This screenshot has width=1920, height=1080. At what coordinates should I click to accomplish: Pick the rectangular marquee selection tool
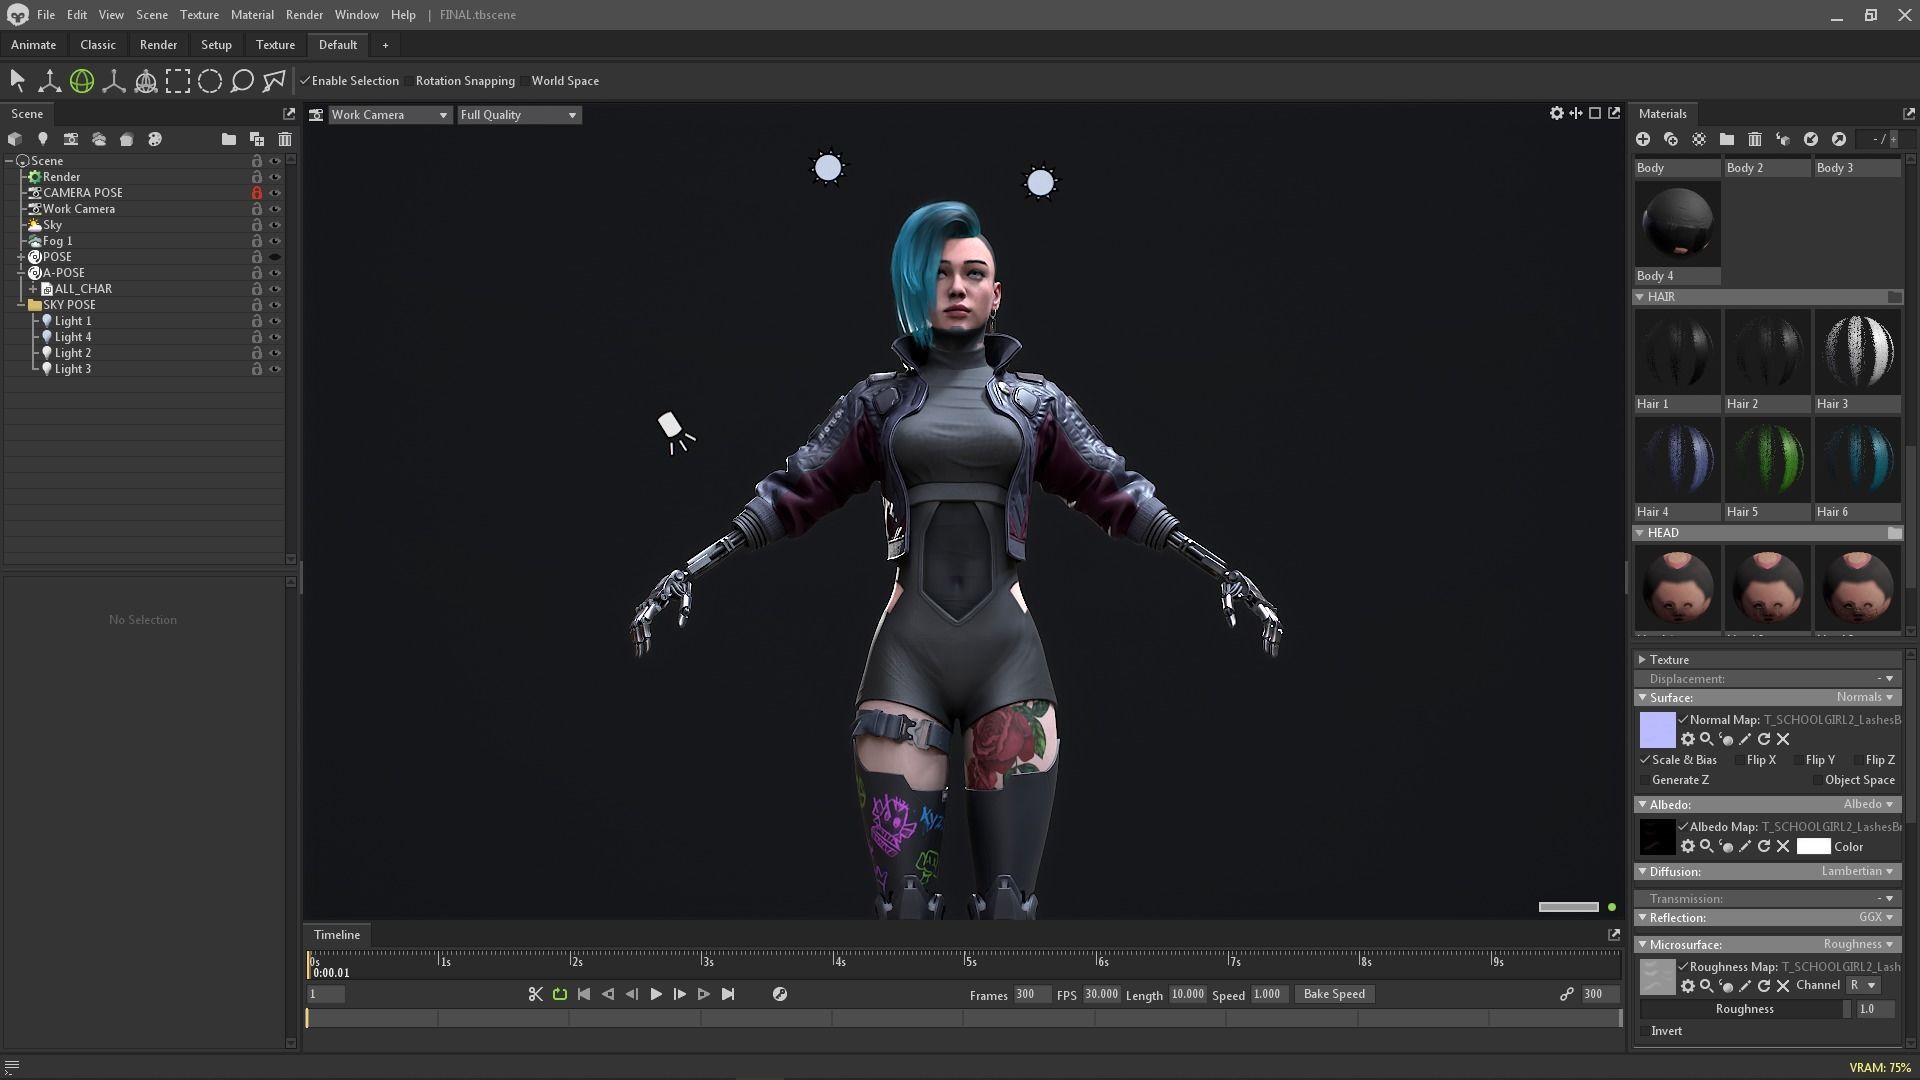tap(178, 81)
